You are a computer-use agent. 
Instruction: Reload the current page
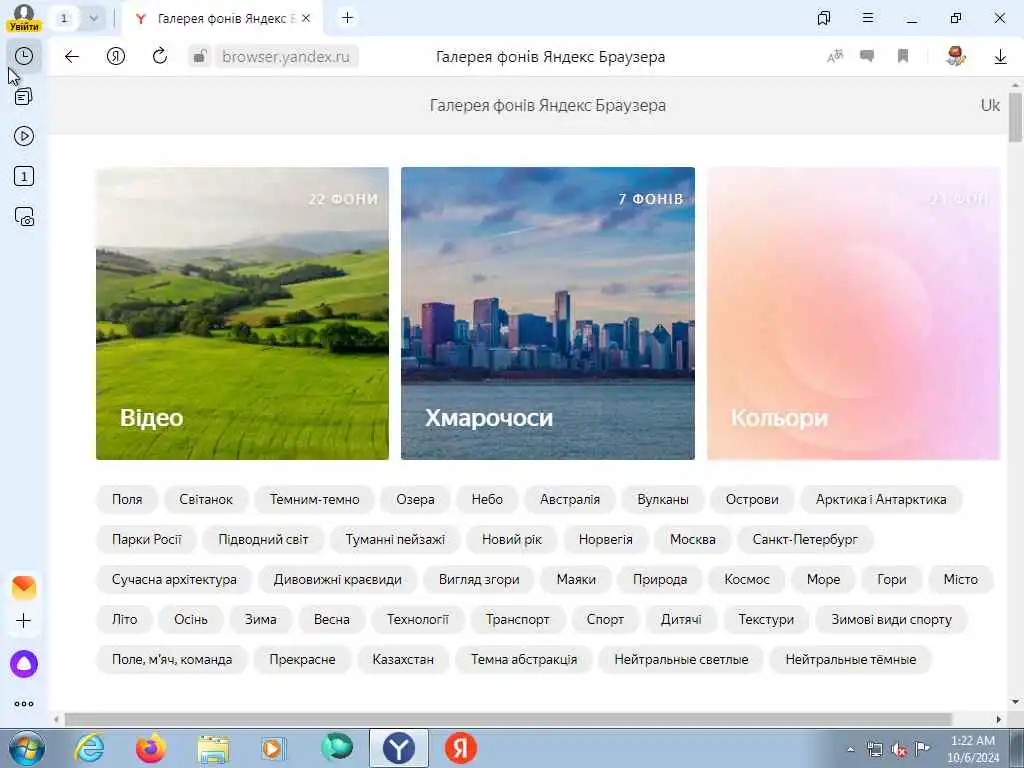click(x=160, y=57)
